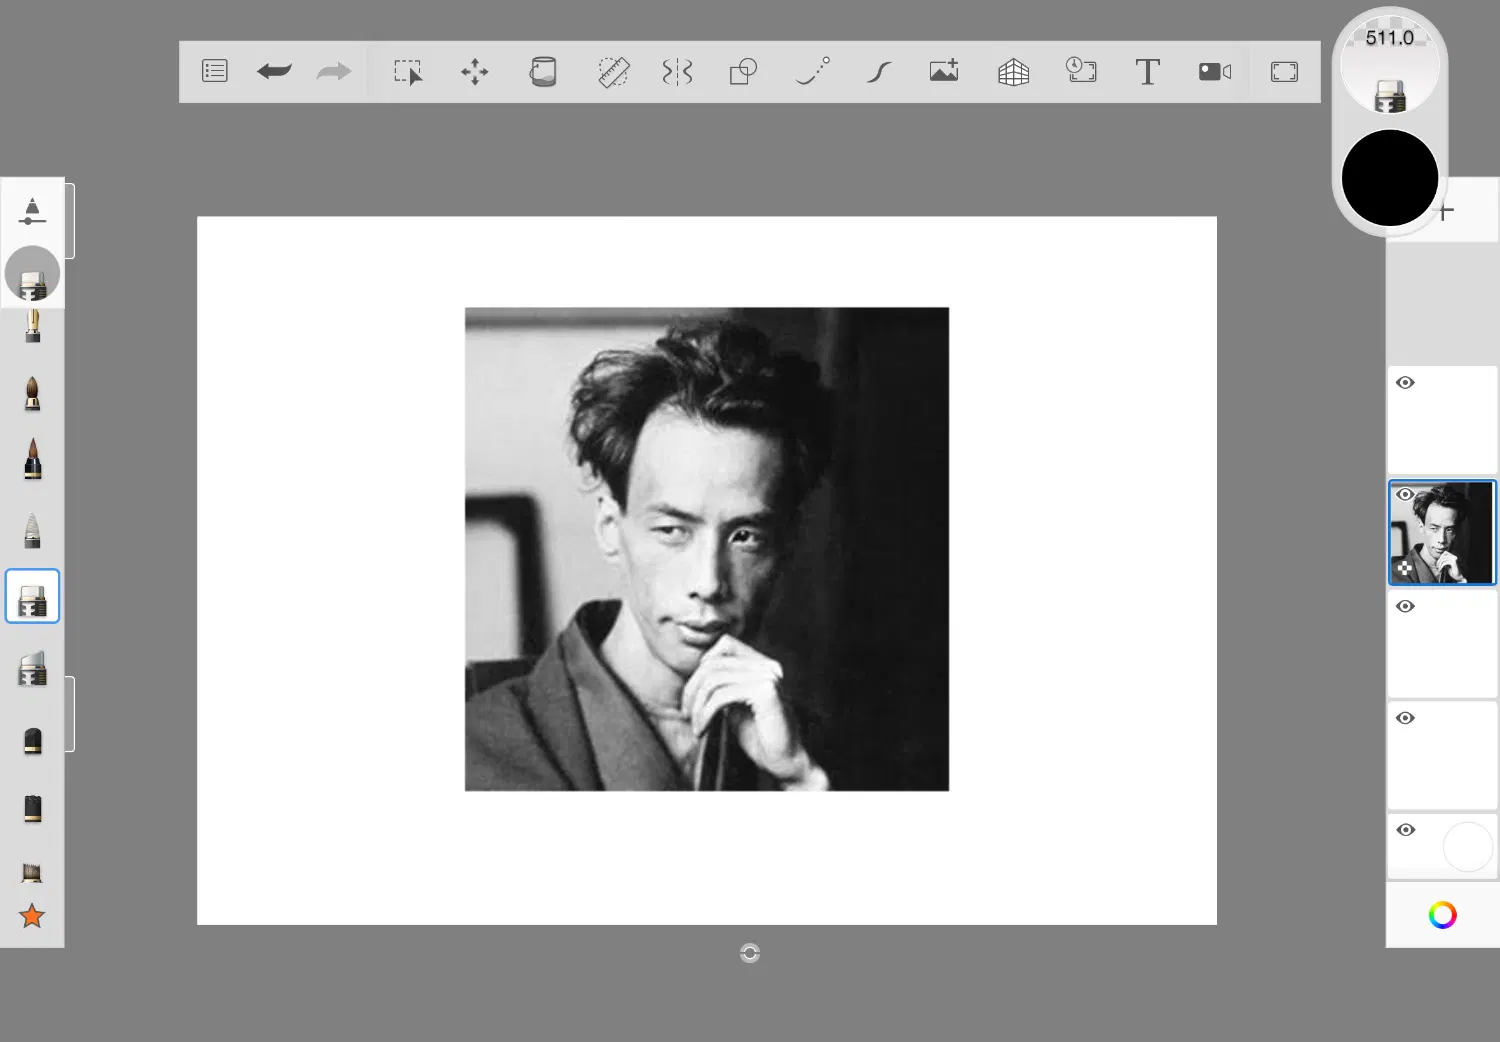
Task: Turn on the Symmetry tool
Action: [x=677, y=72]
